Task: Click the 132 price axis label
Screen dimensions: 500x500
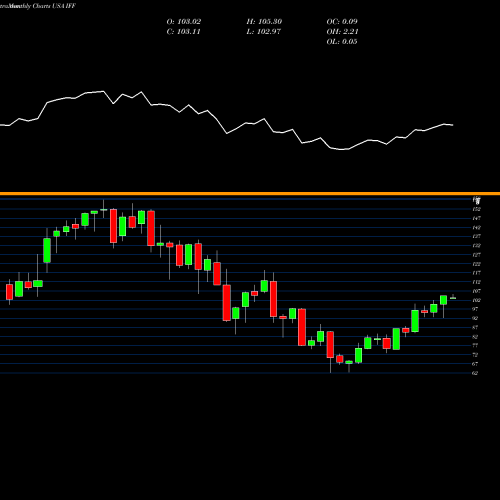Action: (x=476, y=245)
